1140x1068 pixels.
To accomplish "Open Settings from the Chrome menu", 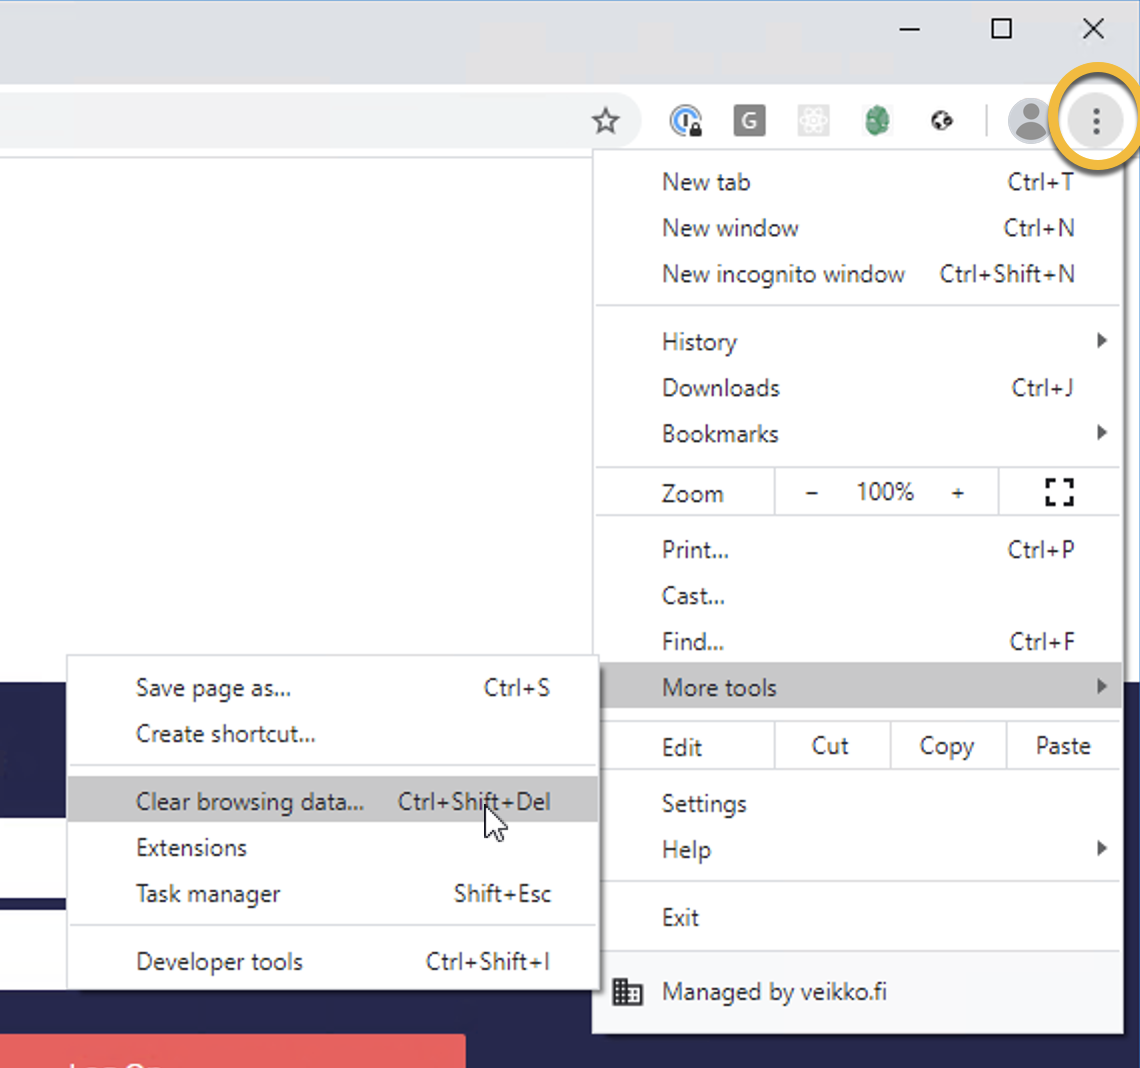I will coord(859,803).
